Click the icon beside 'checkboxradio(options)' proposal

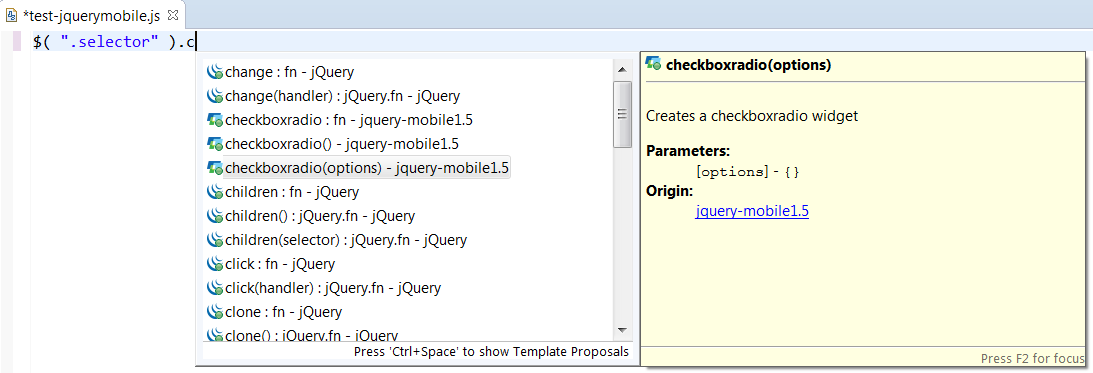(215, 168)
